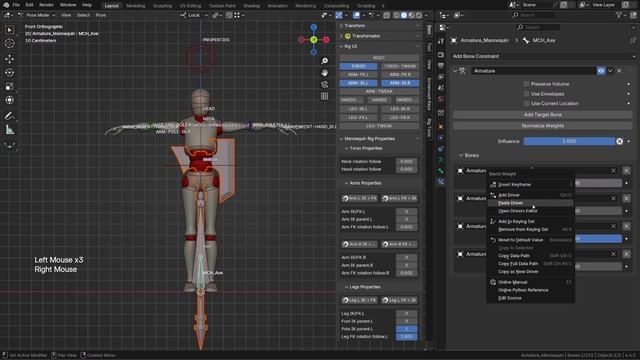
Task: Click the green Y axis gizmo ball
Action: click(x=313, y=40)
